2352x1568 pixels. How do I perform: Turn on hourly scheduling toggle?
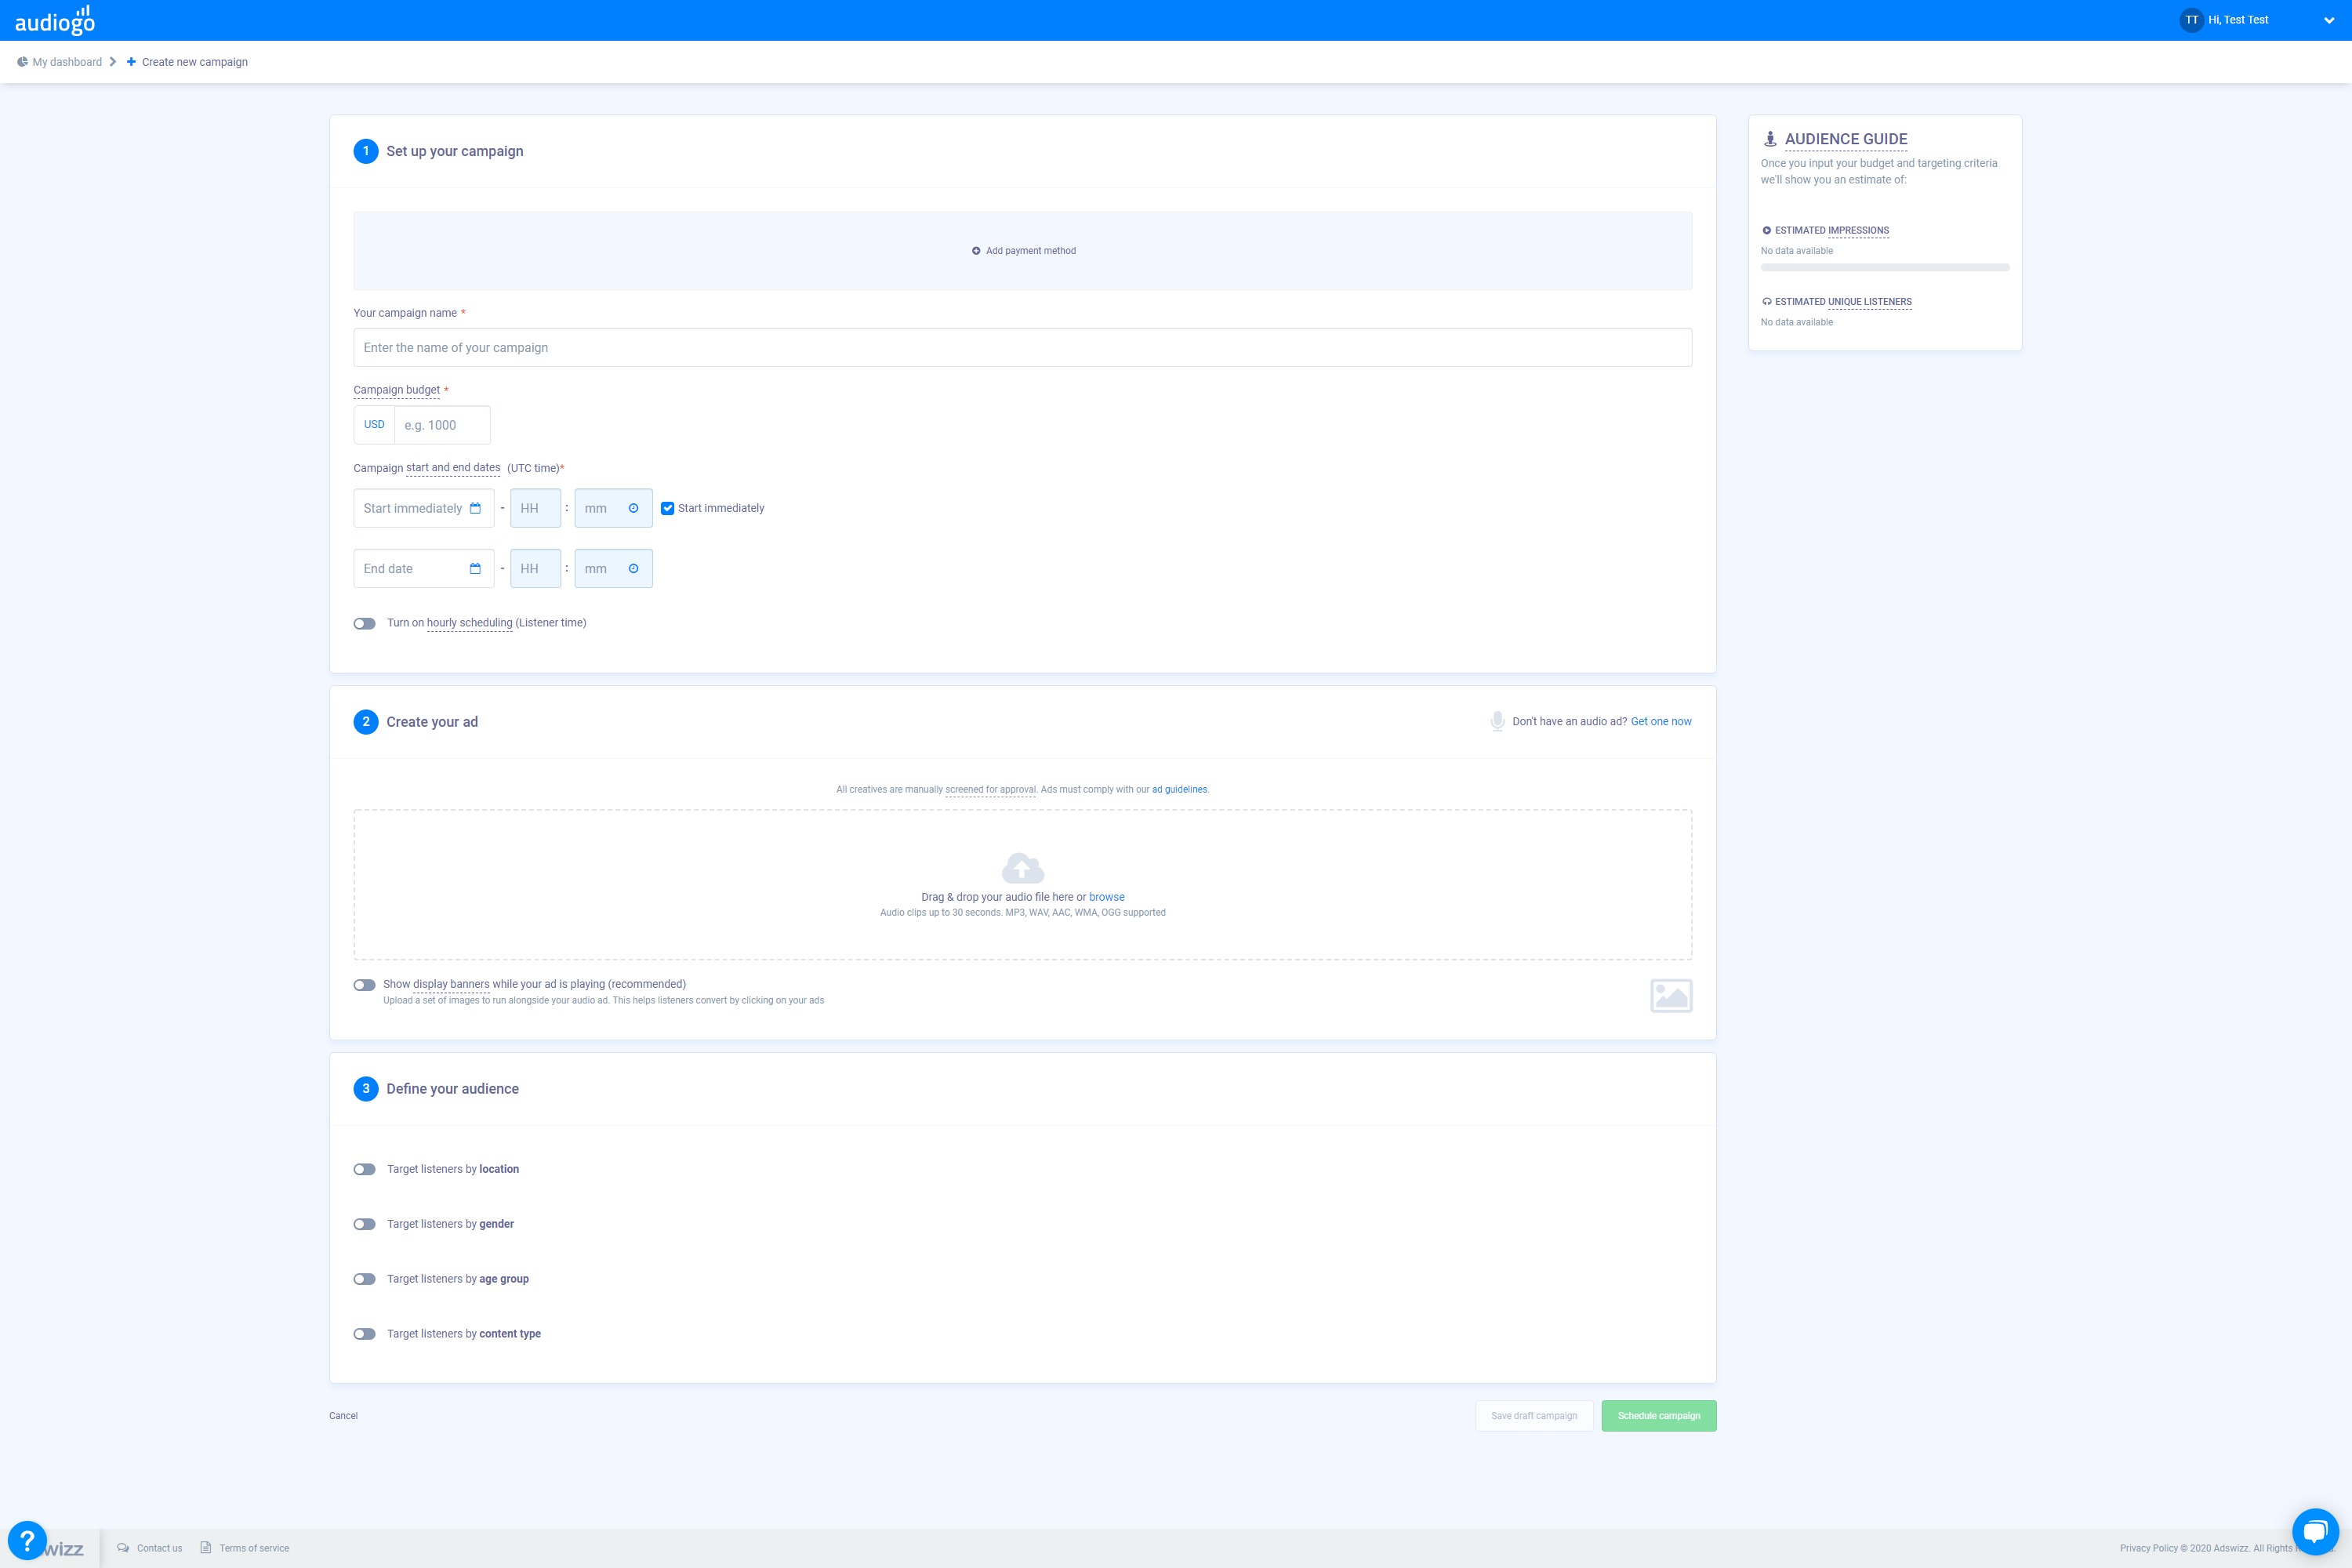tap(365, 623)
